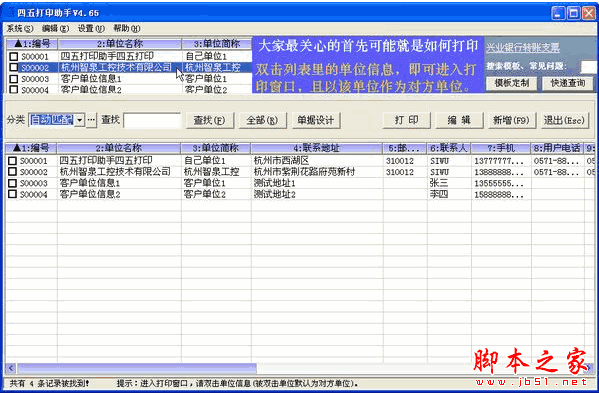Click the 新增(F9) button
The image size is (599, 393).
coord(512,121)
